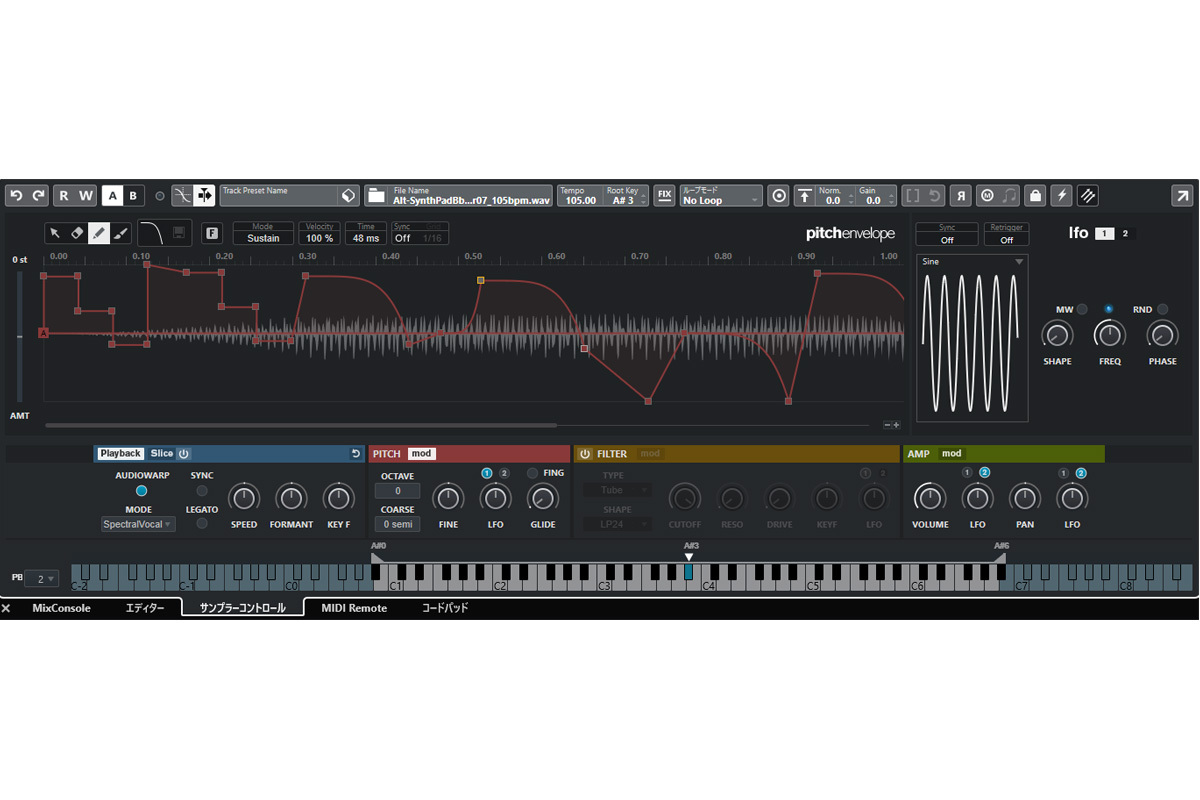Screen dimensions: 1200x800
Task: Select the Draw tool for the pitch envelope
Action: [x=99, y=232]
